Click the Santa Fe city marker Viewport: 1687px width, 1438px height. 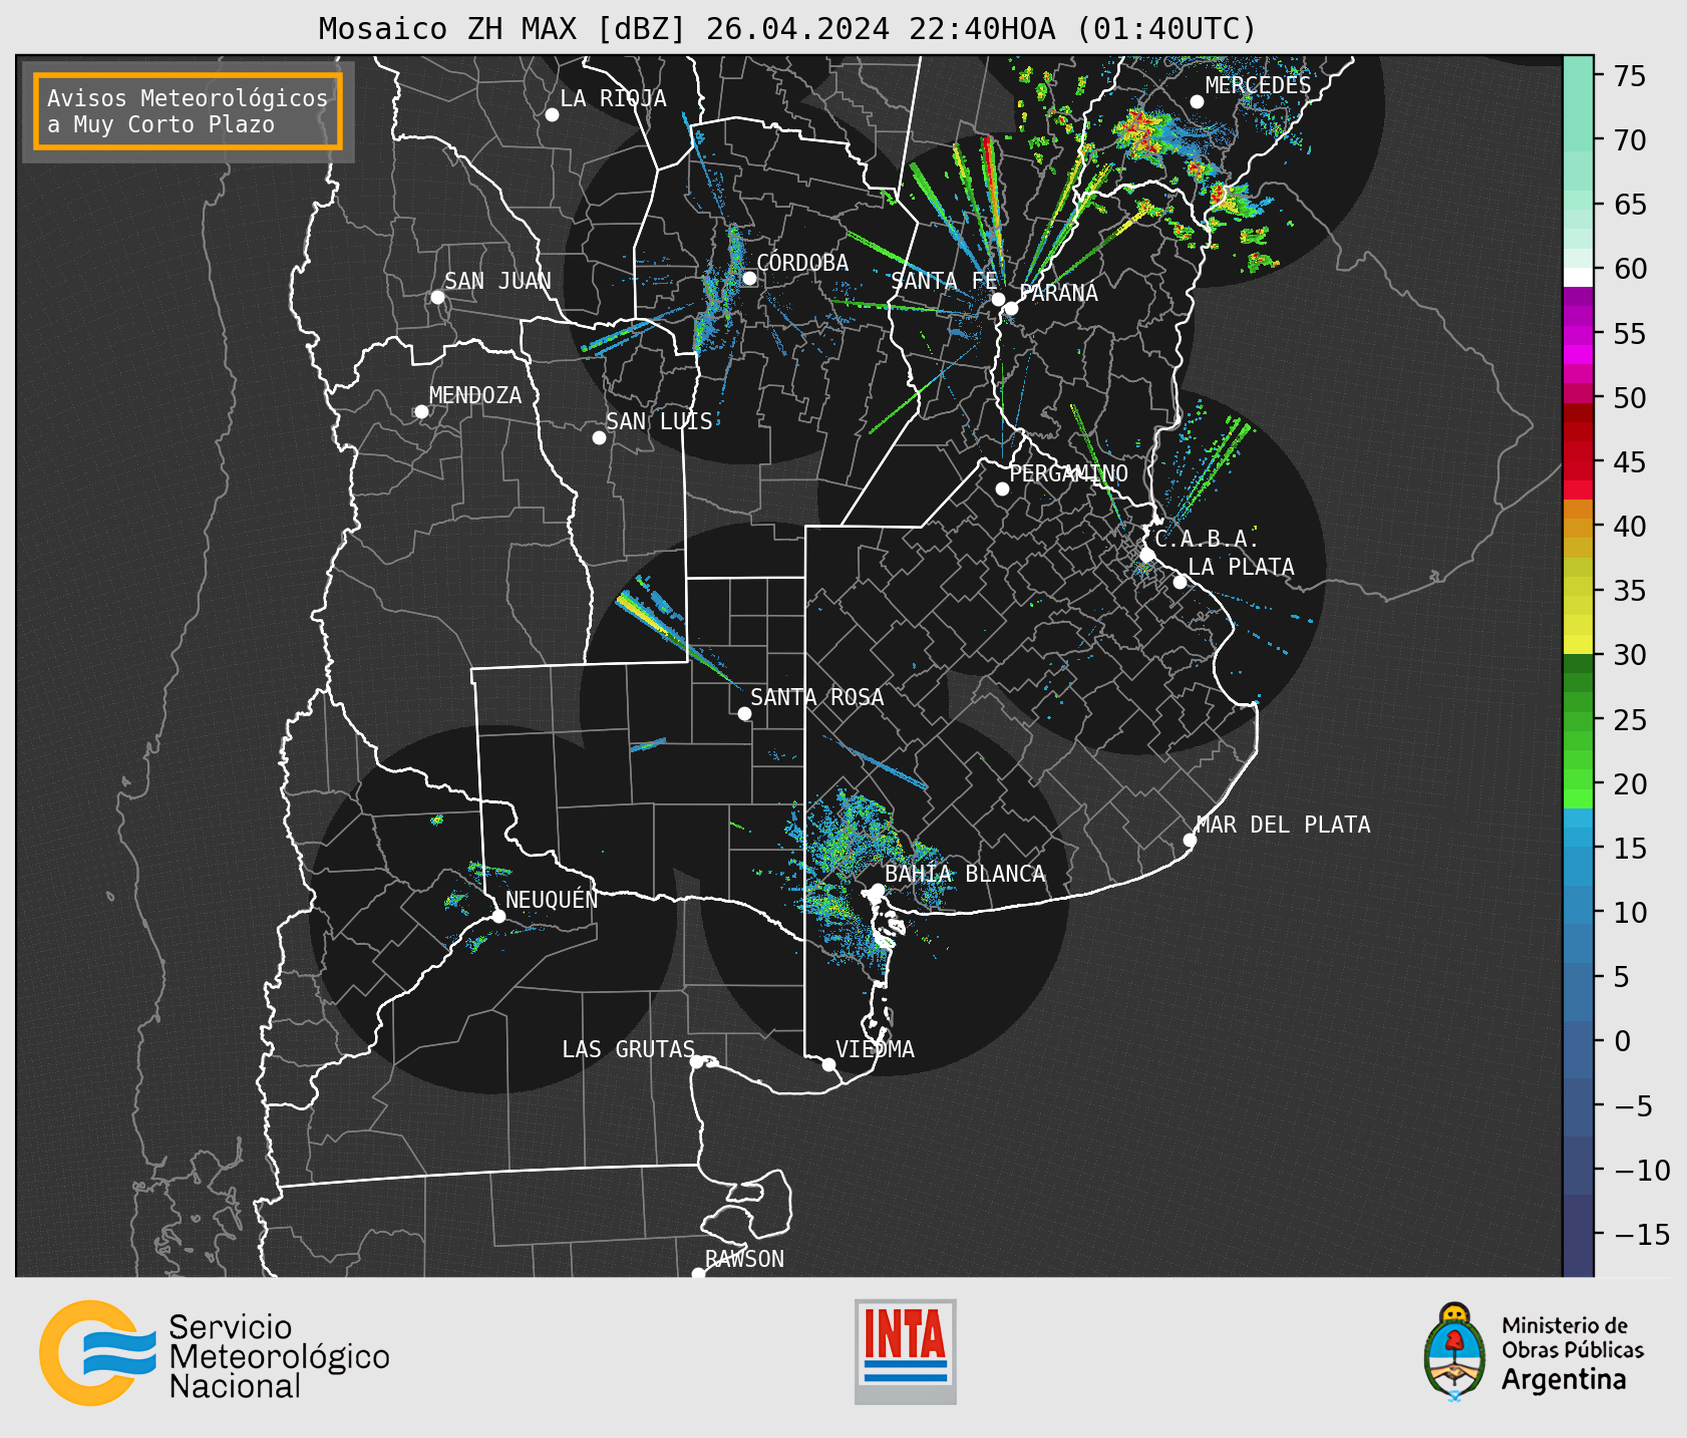[998, 299]
